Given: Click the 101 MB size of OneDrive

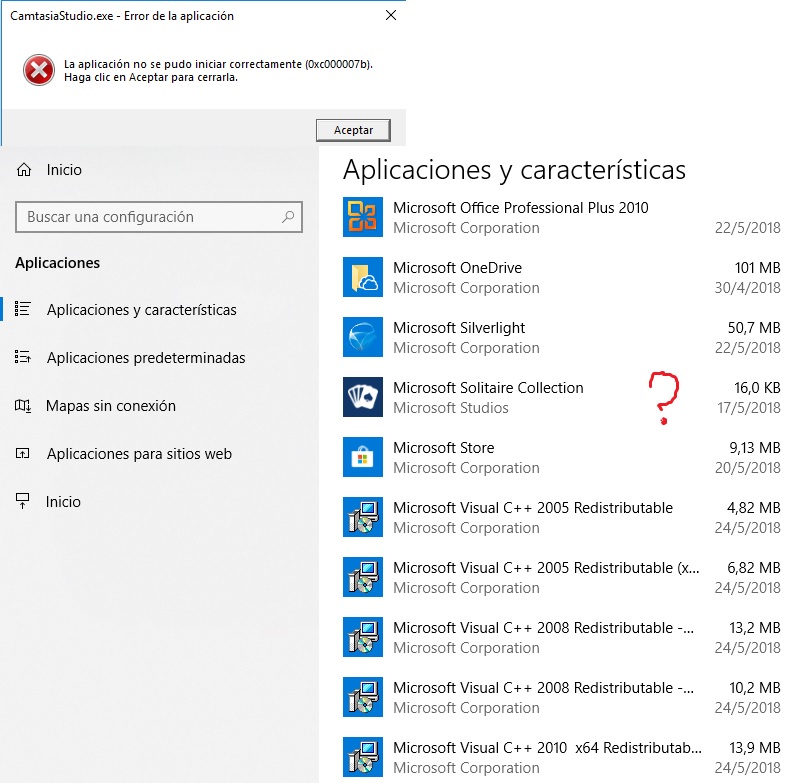Looking at the screenshot, I should coord(757,268).
